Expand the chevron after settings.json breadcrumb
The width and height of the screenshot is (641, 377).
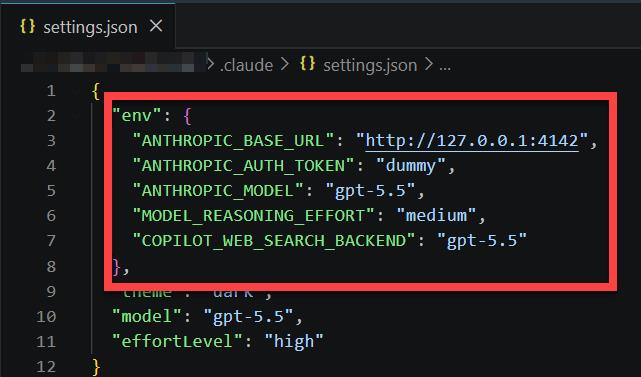428,64
